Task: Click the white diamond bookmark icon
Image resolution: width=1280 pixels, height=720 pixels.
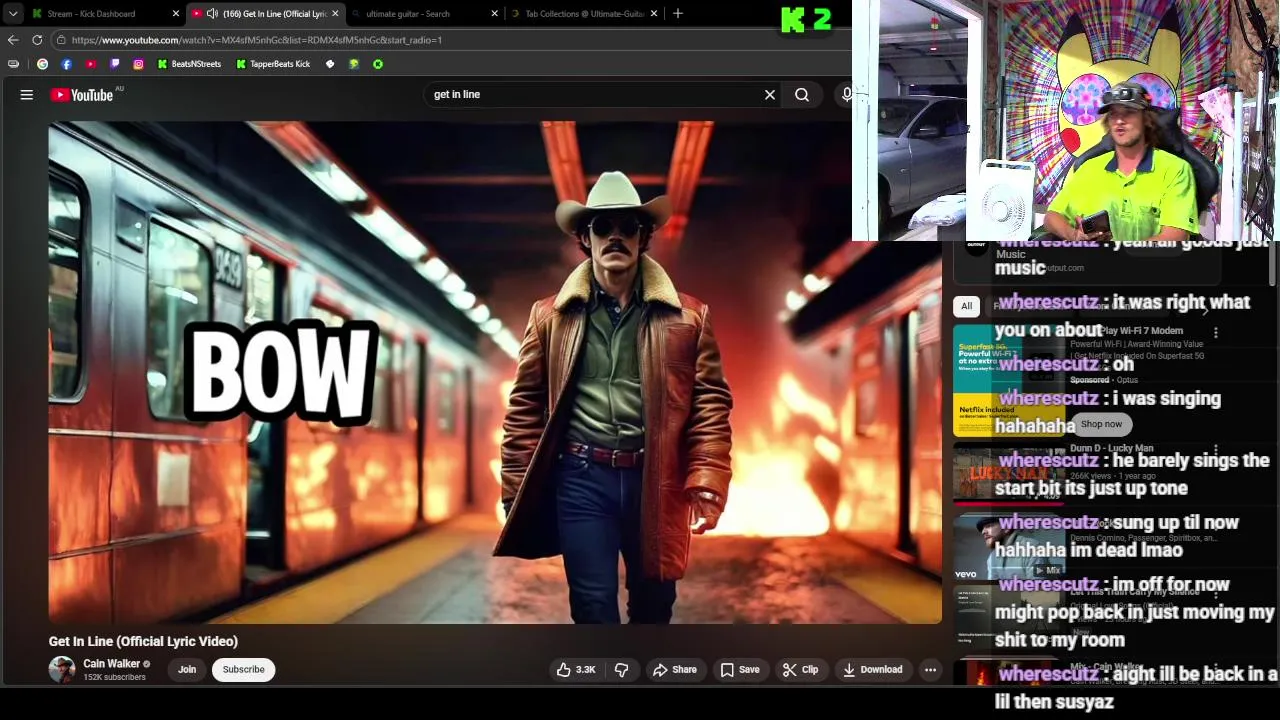Action: pyautogui.click(x=330, y=64)
